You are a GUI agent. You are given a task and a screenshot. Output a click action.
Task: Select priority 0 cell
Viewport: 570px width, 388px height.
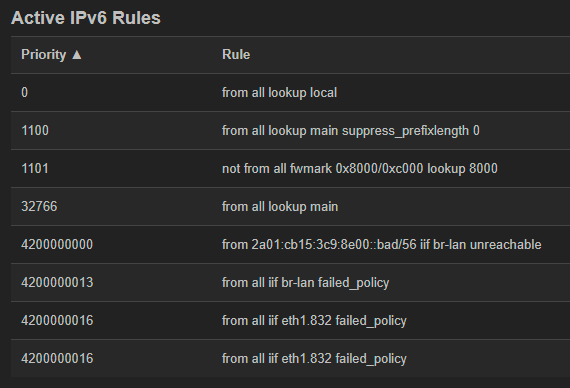click(x=25, y=92)
